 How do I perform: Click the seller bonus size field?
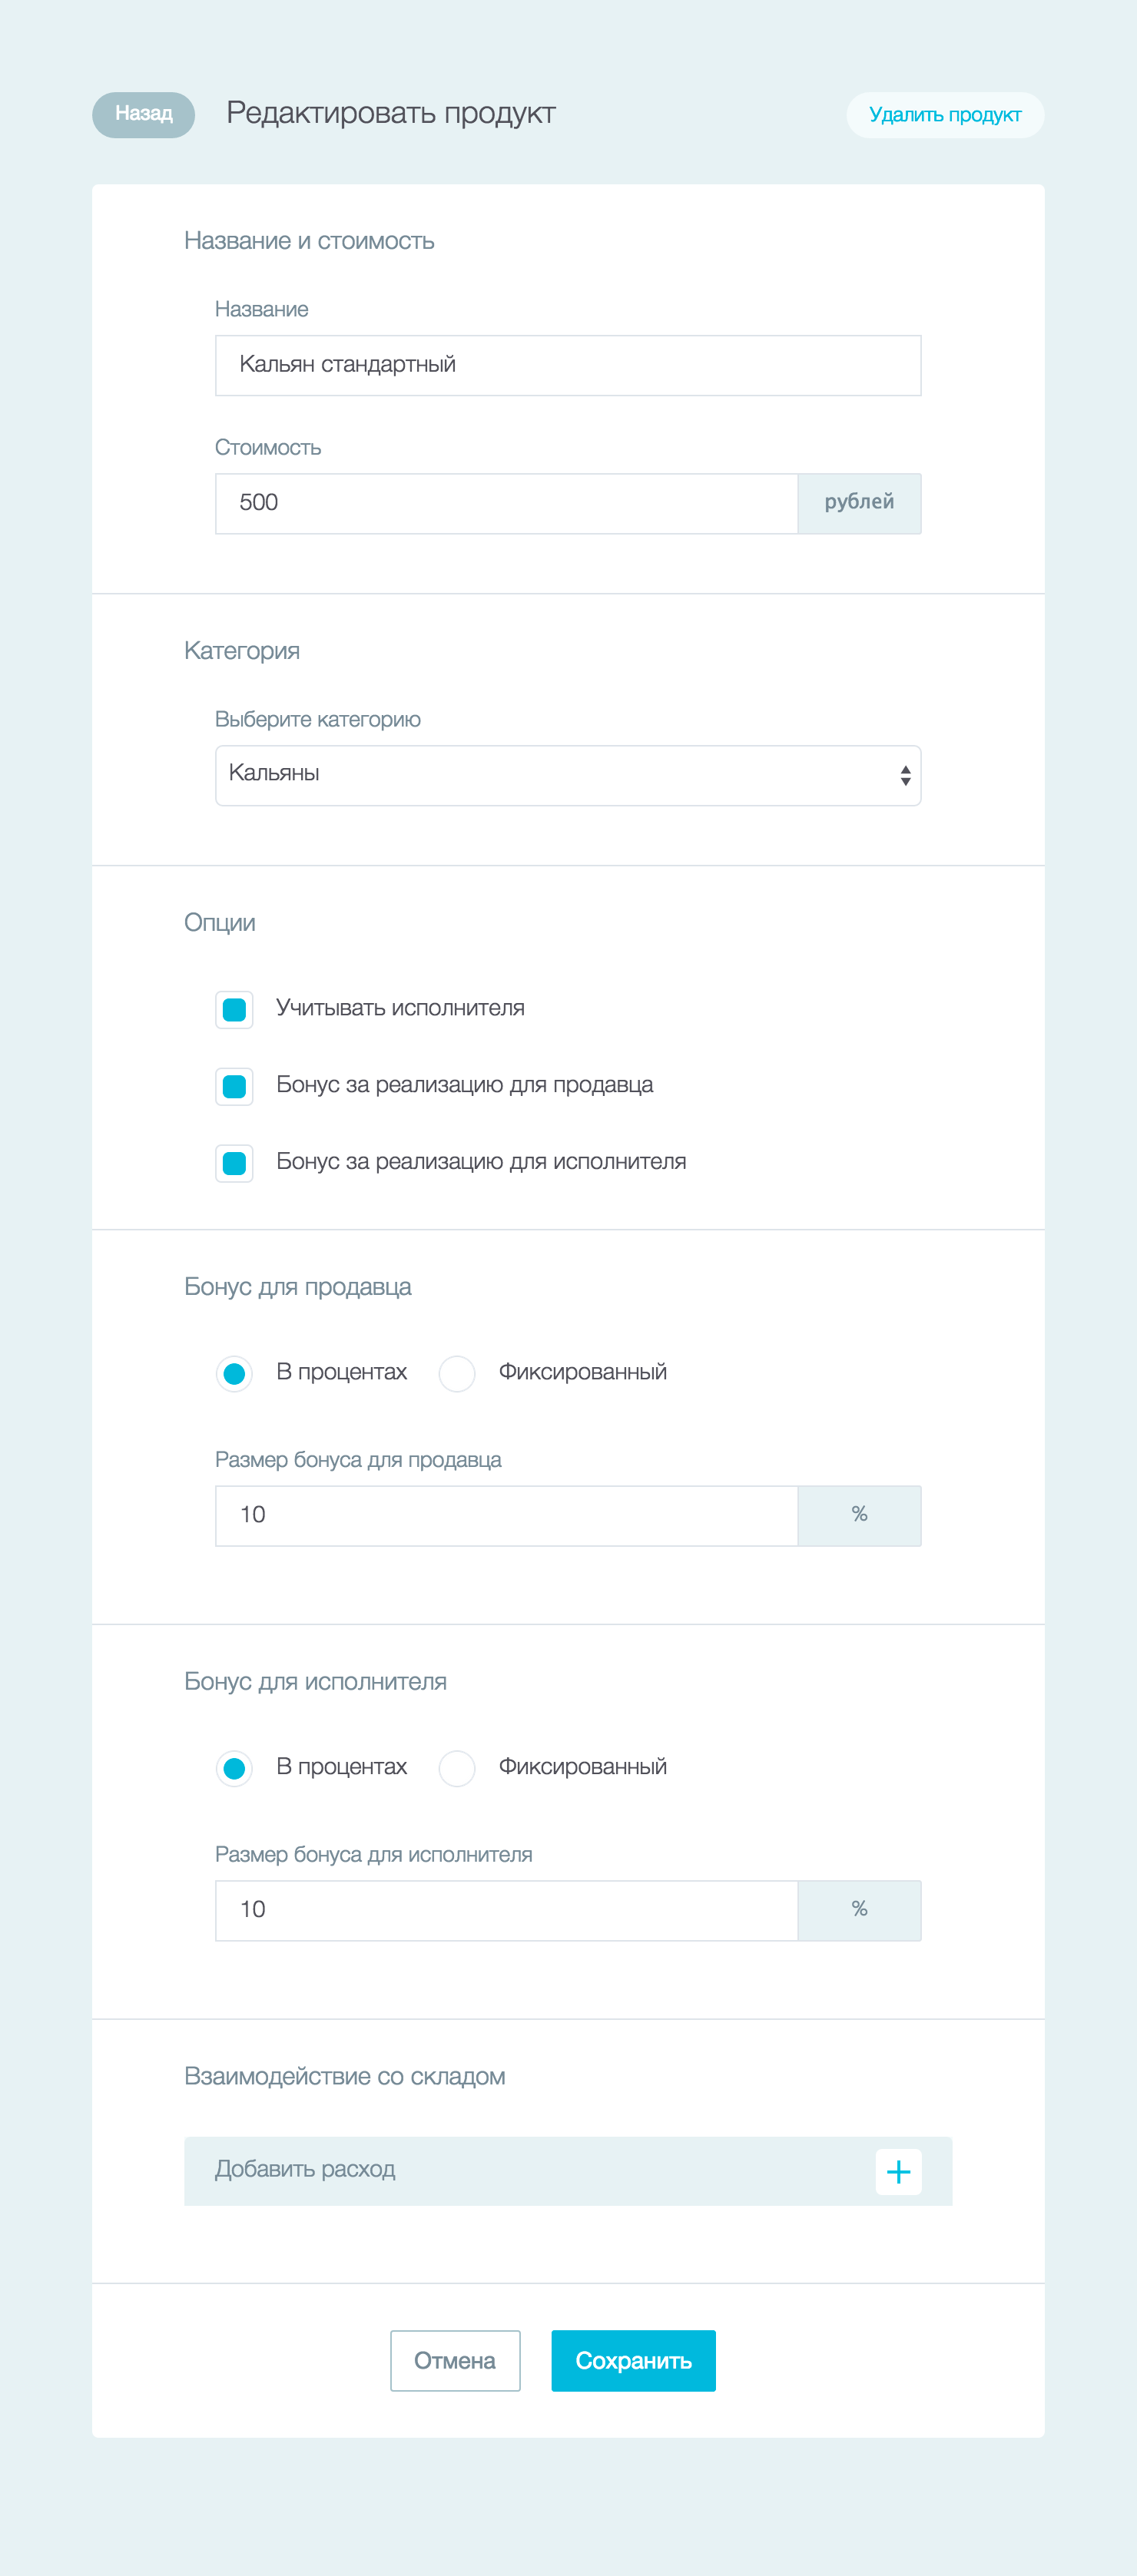pos(506,1515)
